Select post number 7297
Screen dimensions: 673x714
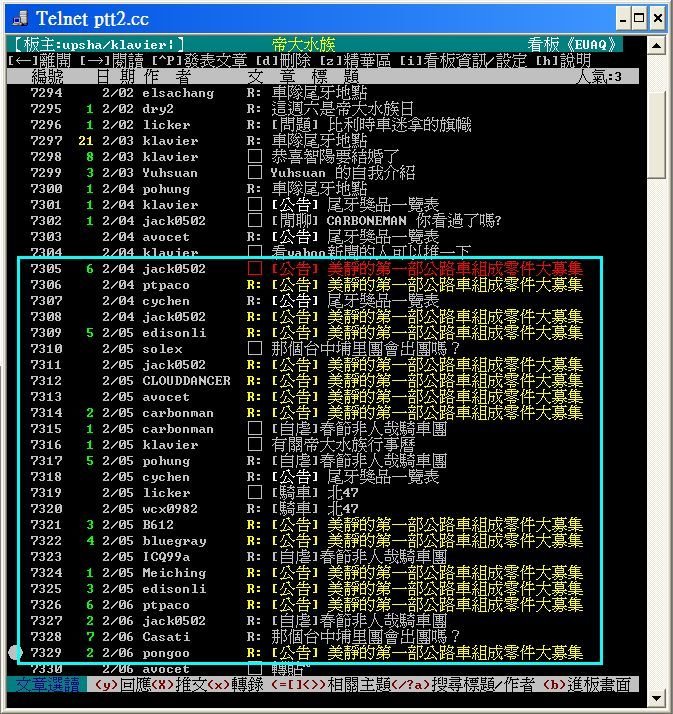click(46, 141)
